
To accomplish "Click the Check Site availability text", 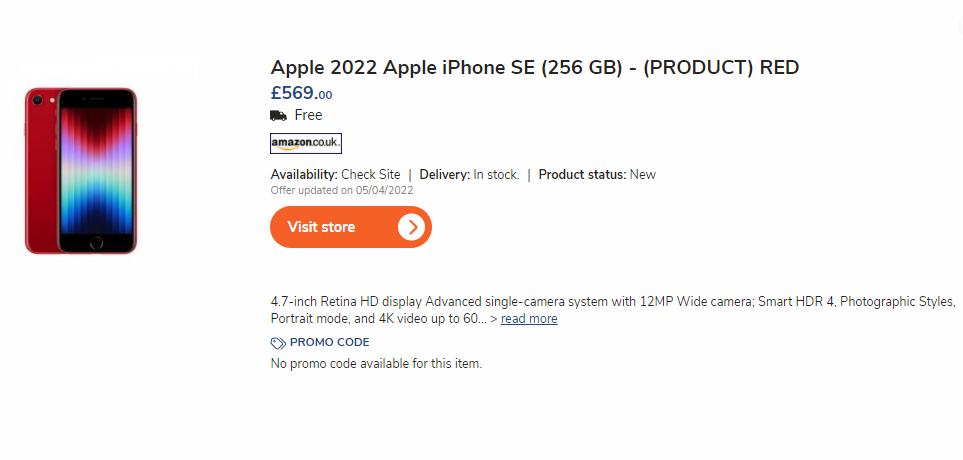I will [x=371, y=174].
